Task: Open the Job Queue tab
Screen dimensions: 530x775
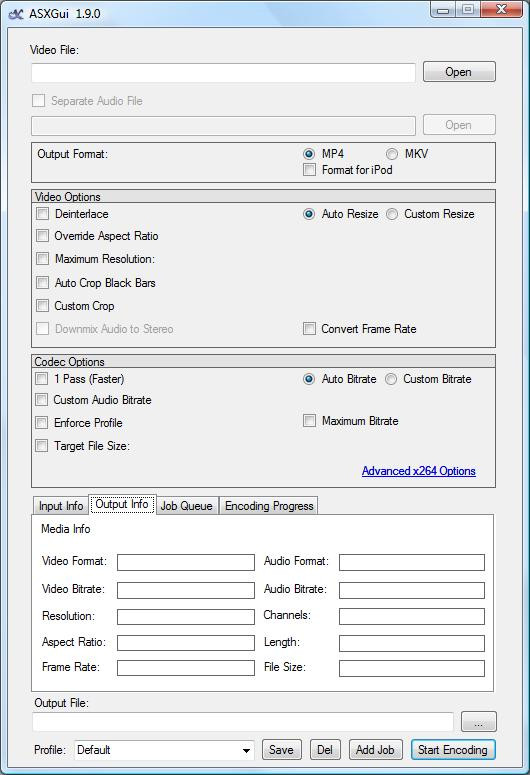Action: (x=187, y=506)
